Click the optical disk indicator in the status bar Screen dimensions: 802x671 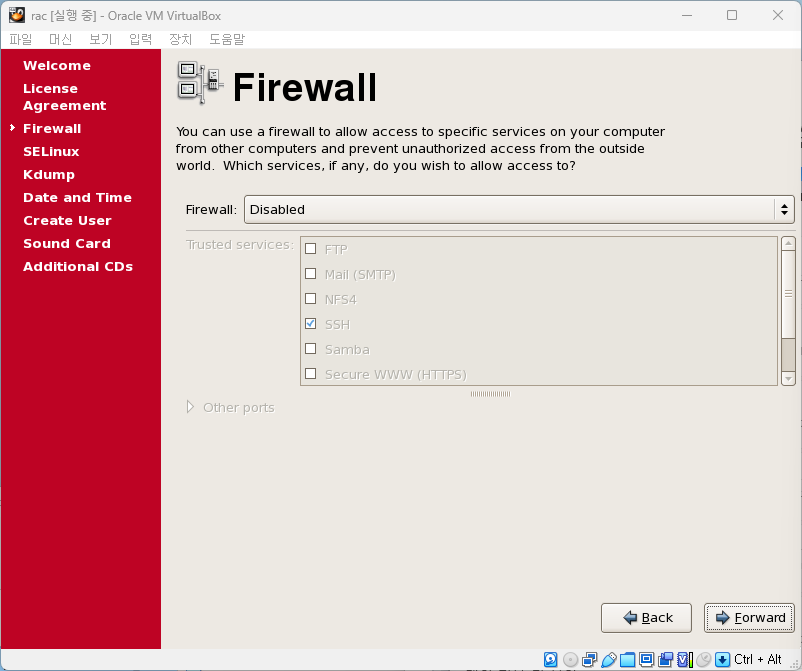pyautogui.click(x=570, y=659)
